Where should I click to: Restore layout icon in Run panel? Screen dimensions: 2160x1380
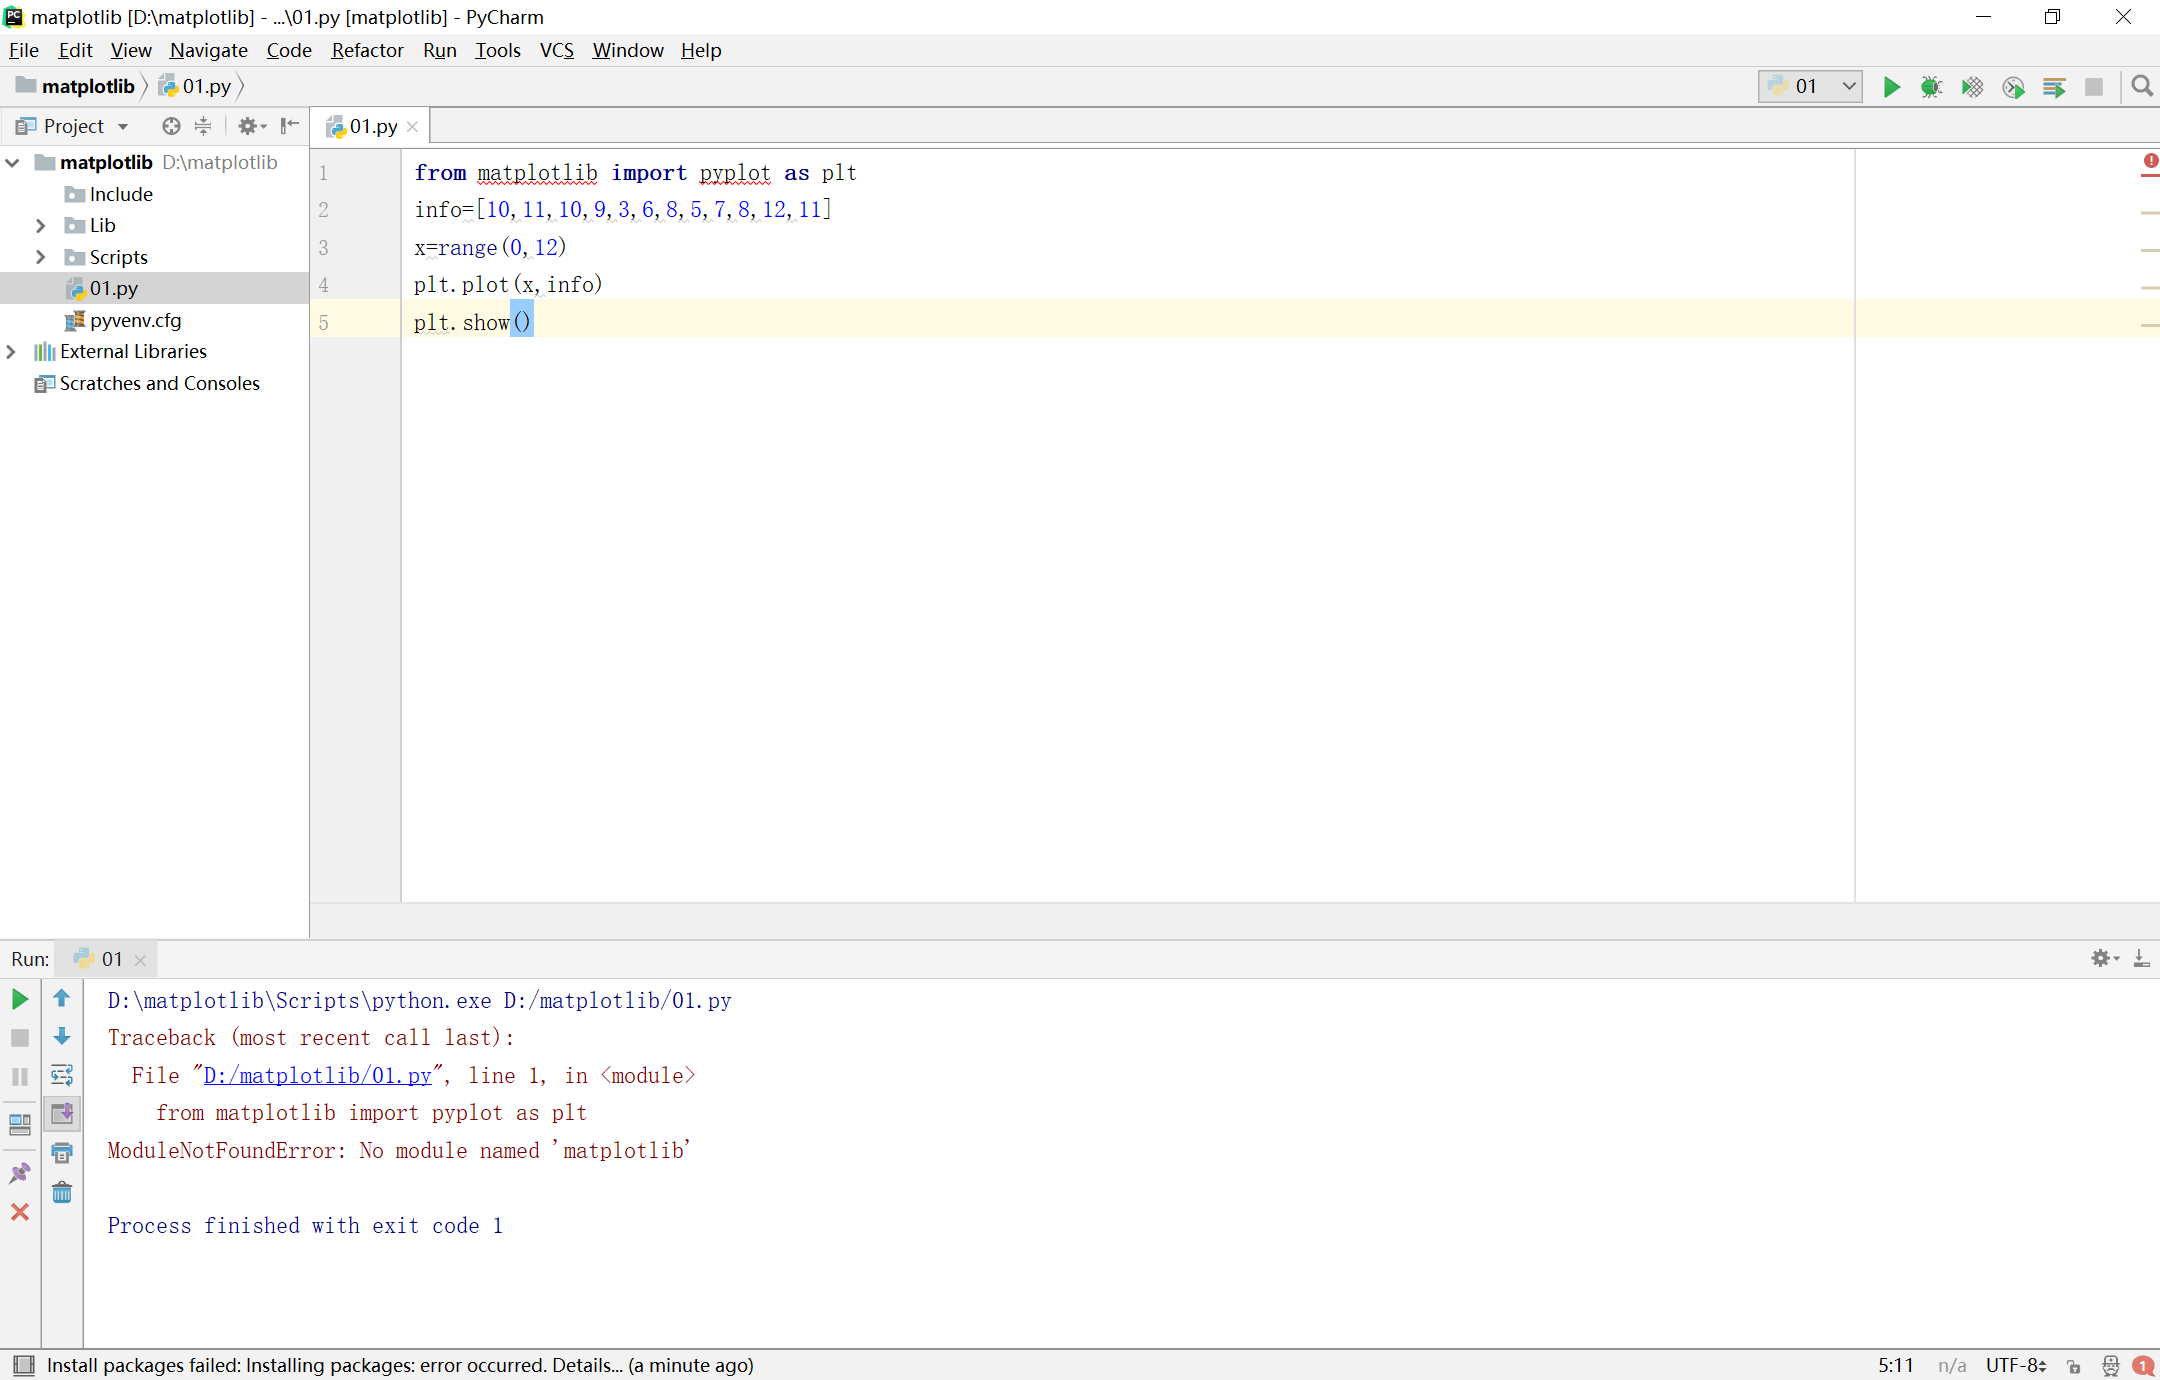[19, 1125]
